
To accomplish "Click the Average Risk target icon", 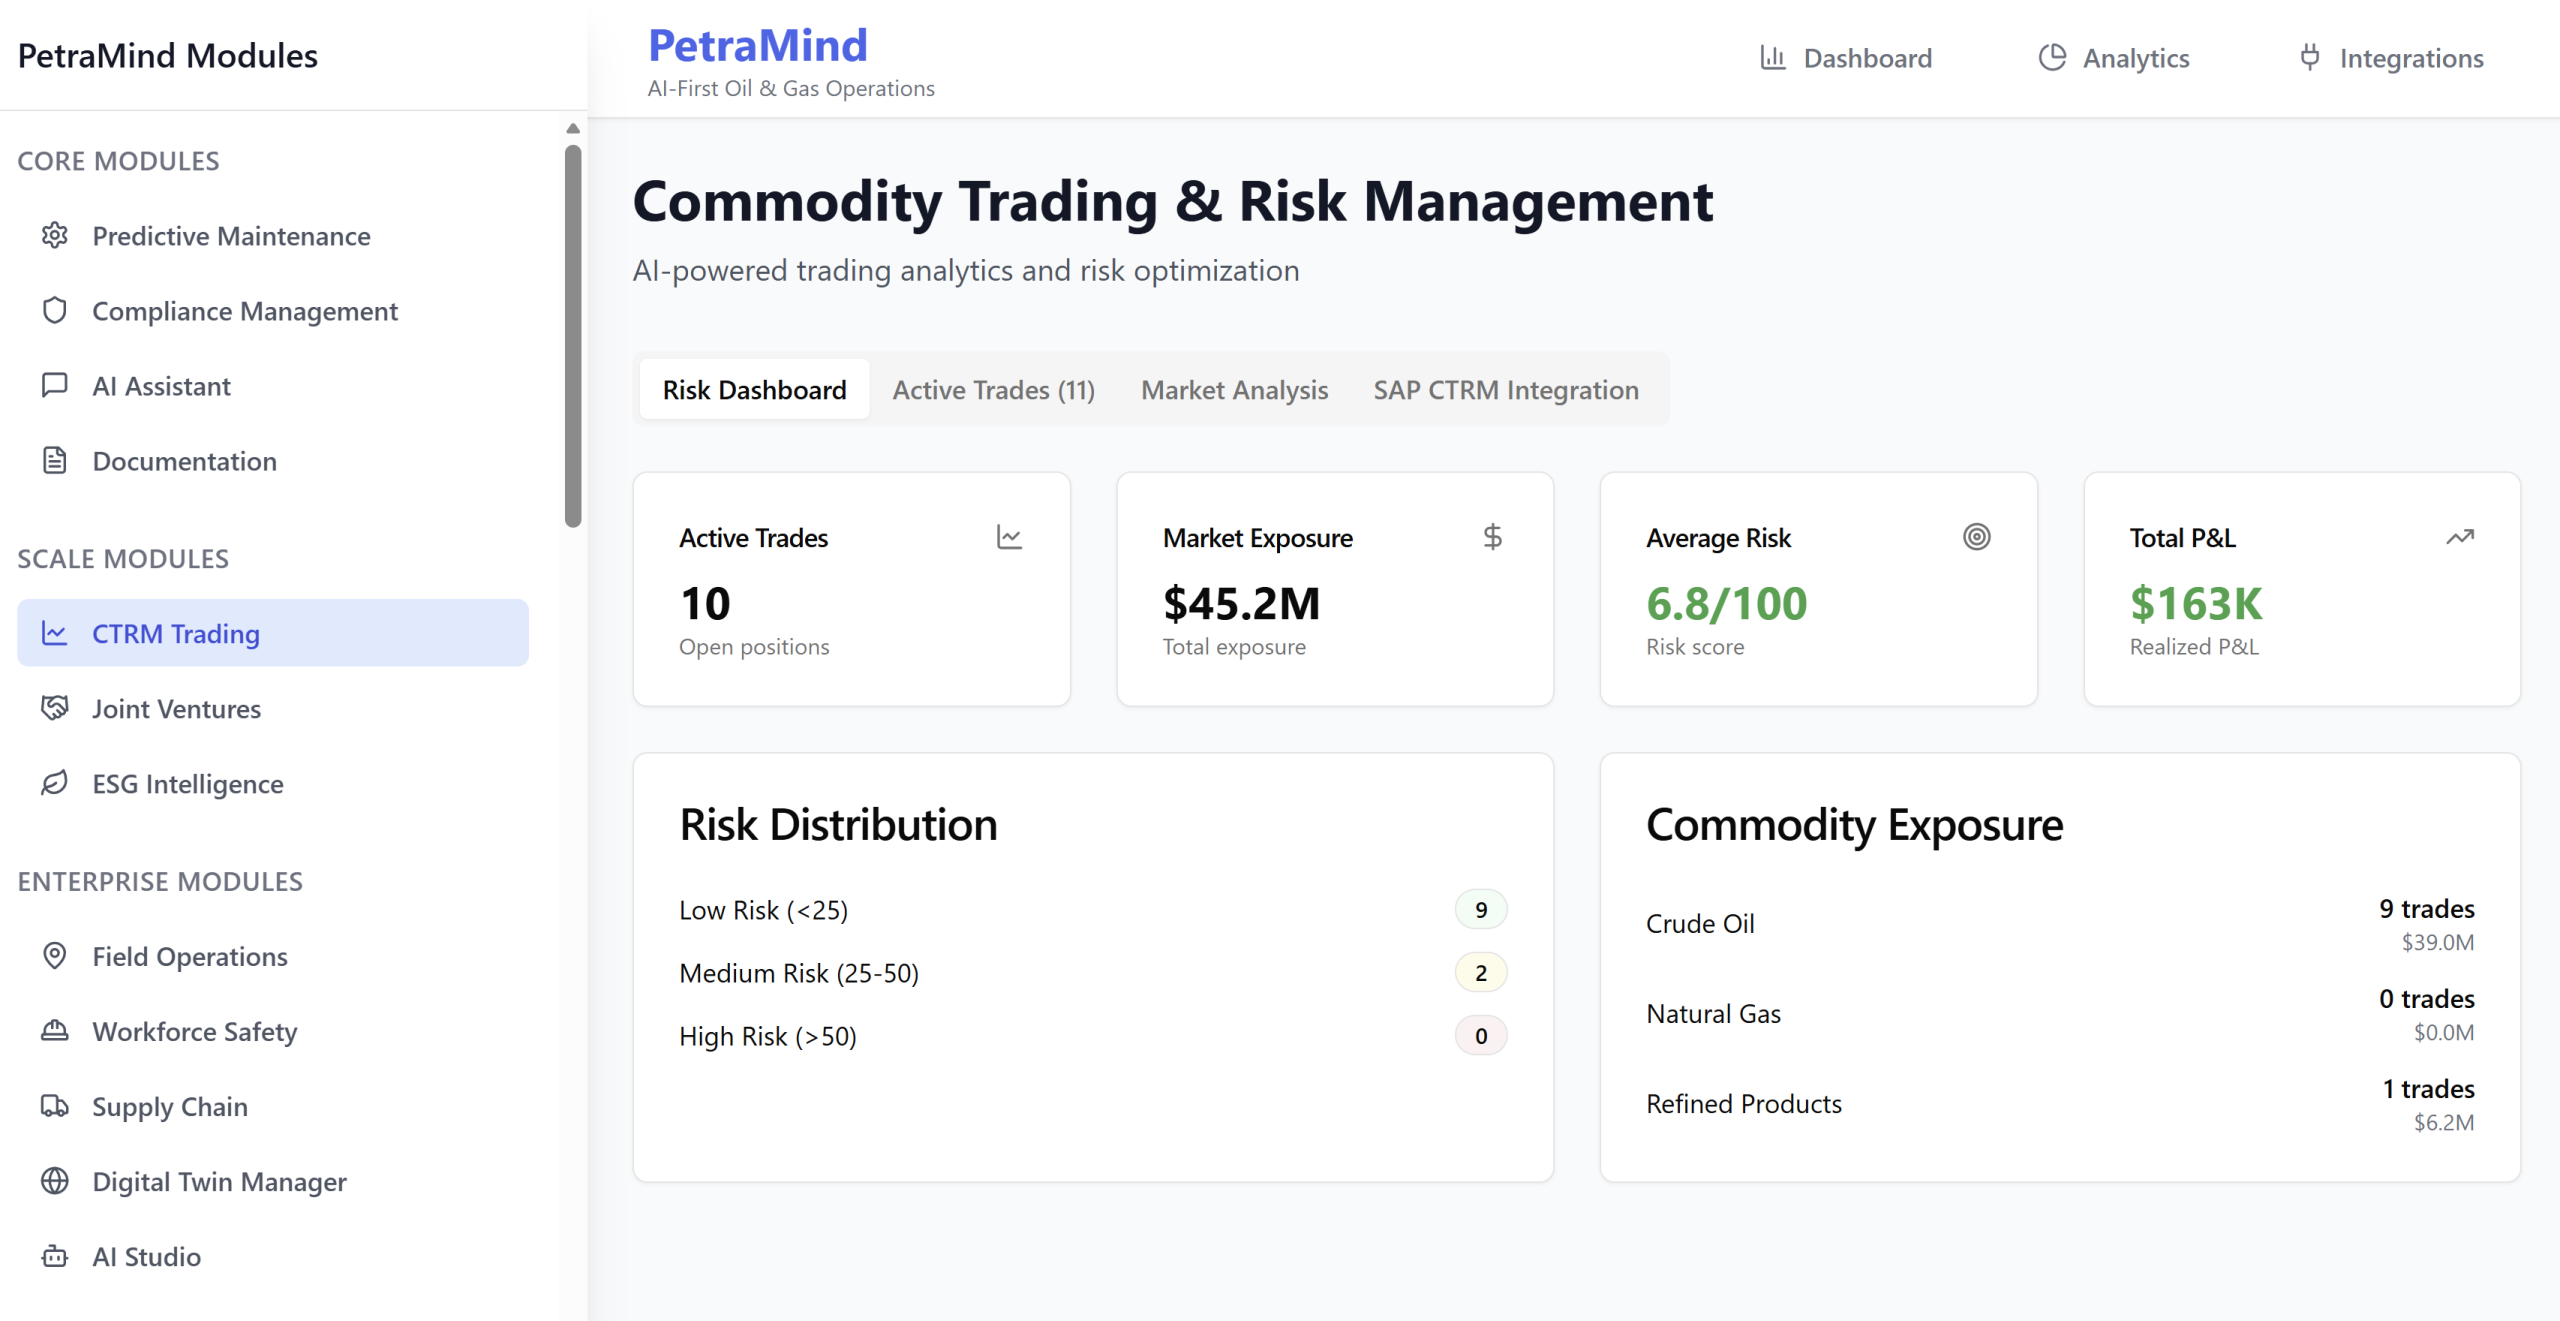I will tap(1976, 537).
